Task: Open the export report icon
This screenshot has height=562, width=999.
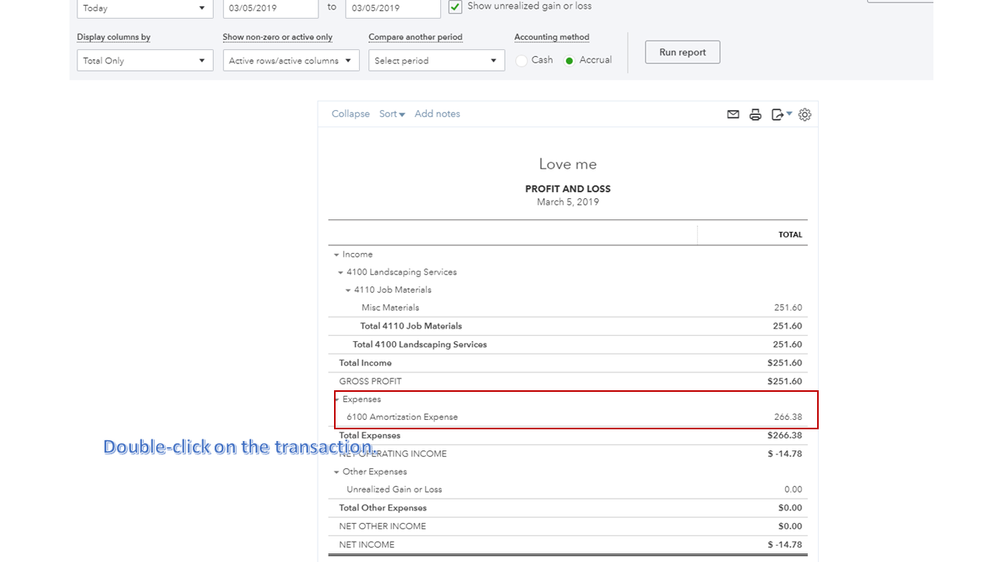Action: pos(780,115)
